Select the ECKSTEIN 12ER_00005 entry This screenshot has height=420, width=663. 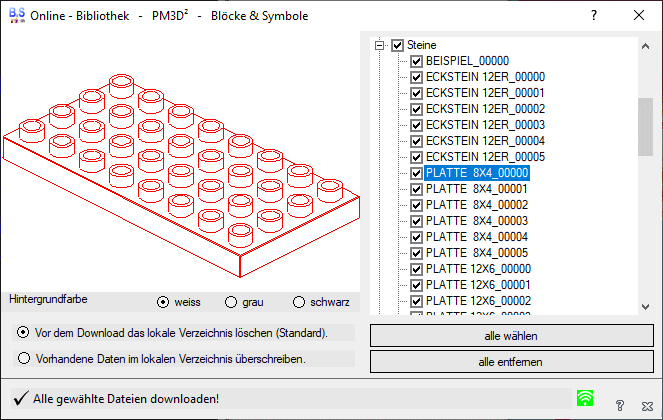pos(485,157)
